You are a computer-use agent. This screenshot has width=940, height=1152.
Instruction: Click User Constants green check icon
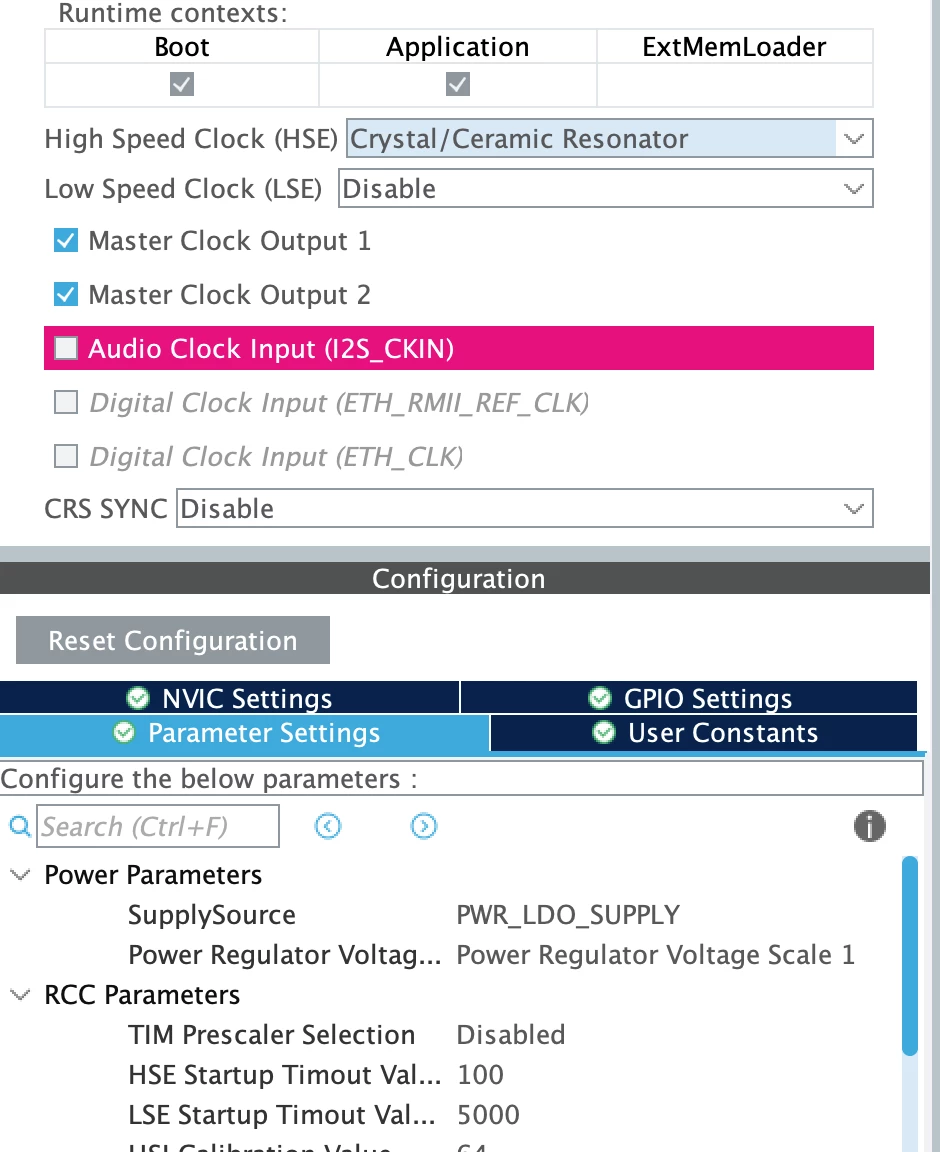(604, 732)
